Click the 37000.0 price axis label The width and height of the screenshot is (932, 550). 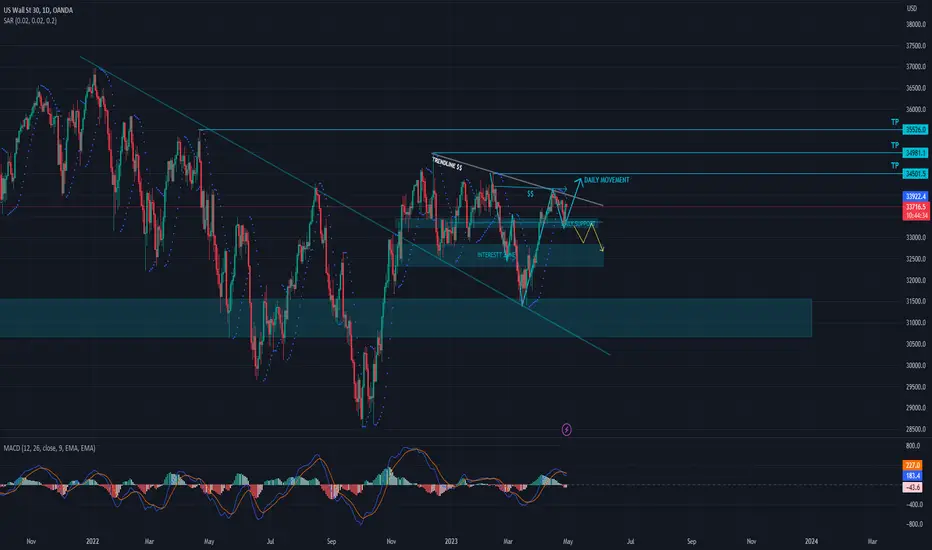[916, 67]
